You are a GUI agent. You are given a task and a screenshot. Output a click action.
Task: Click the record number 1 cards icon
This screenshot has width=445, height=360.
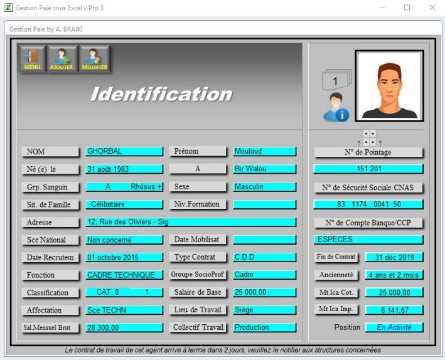tap(337, 79)
